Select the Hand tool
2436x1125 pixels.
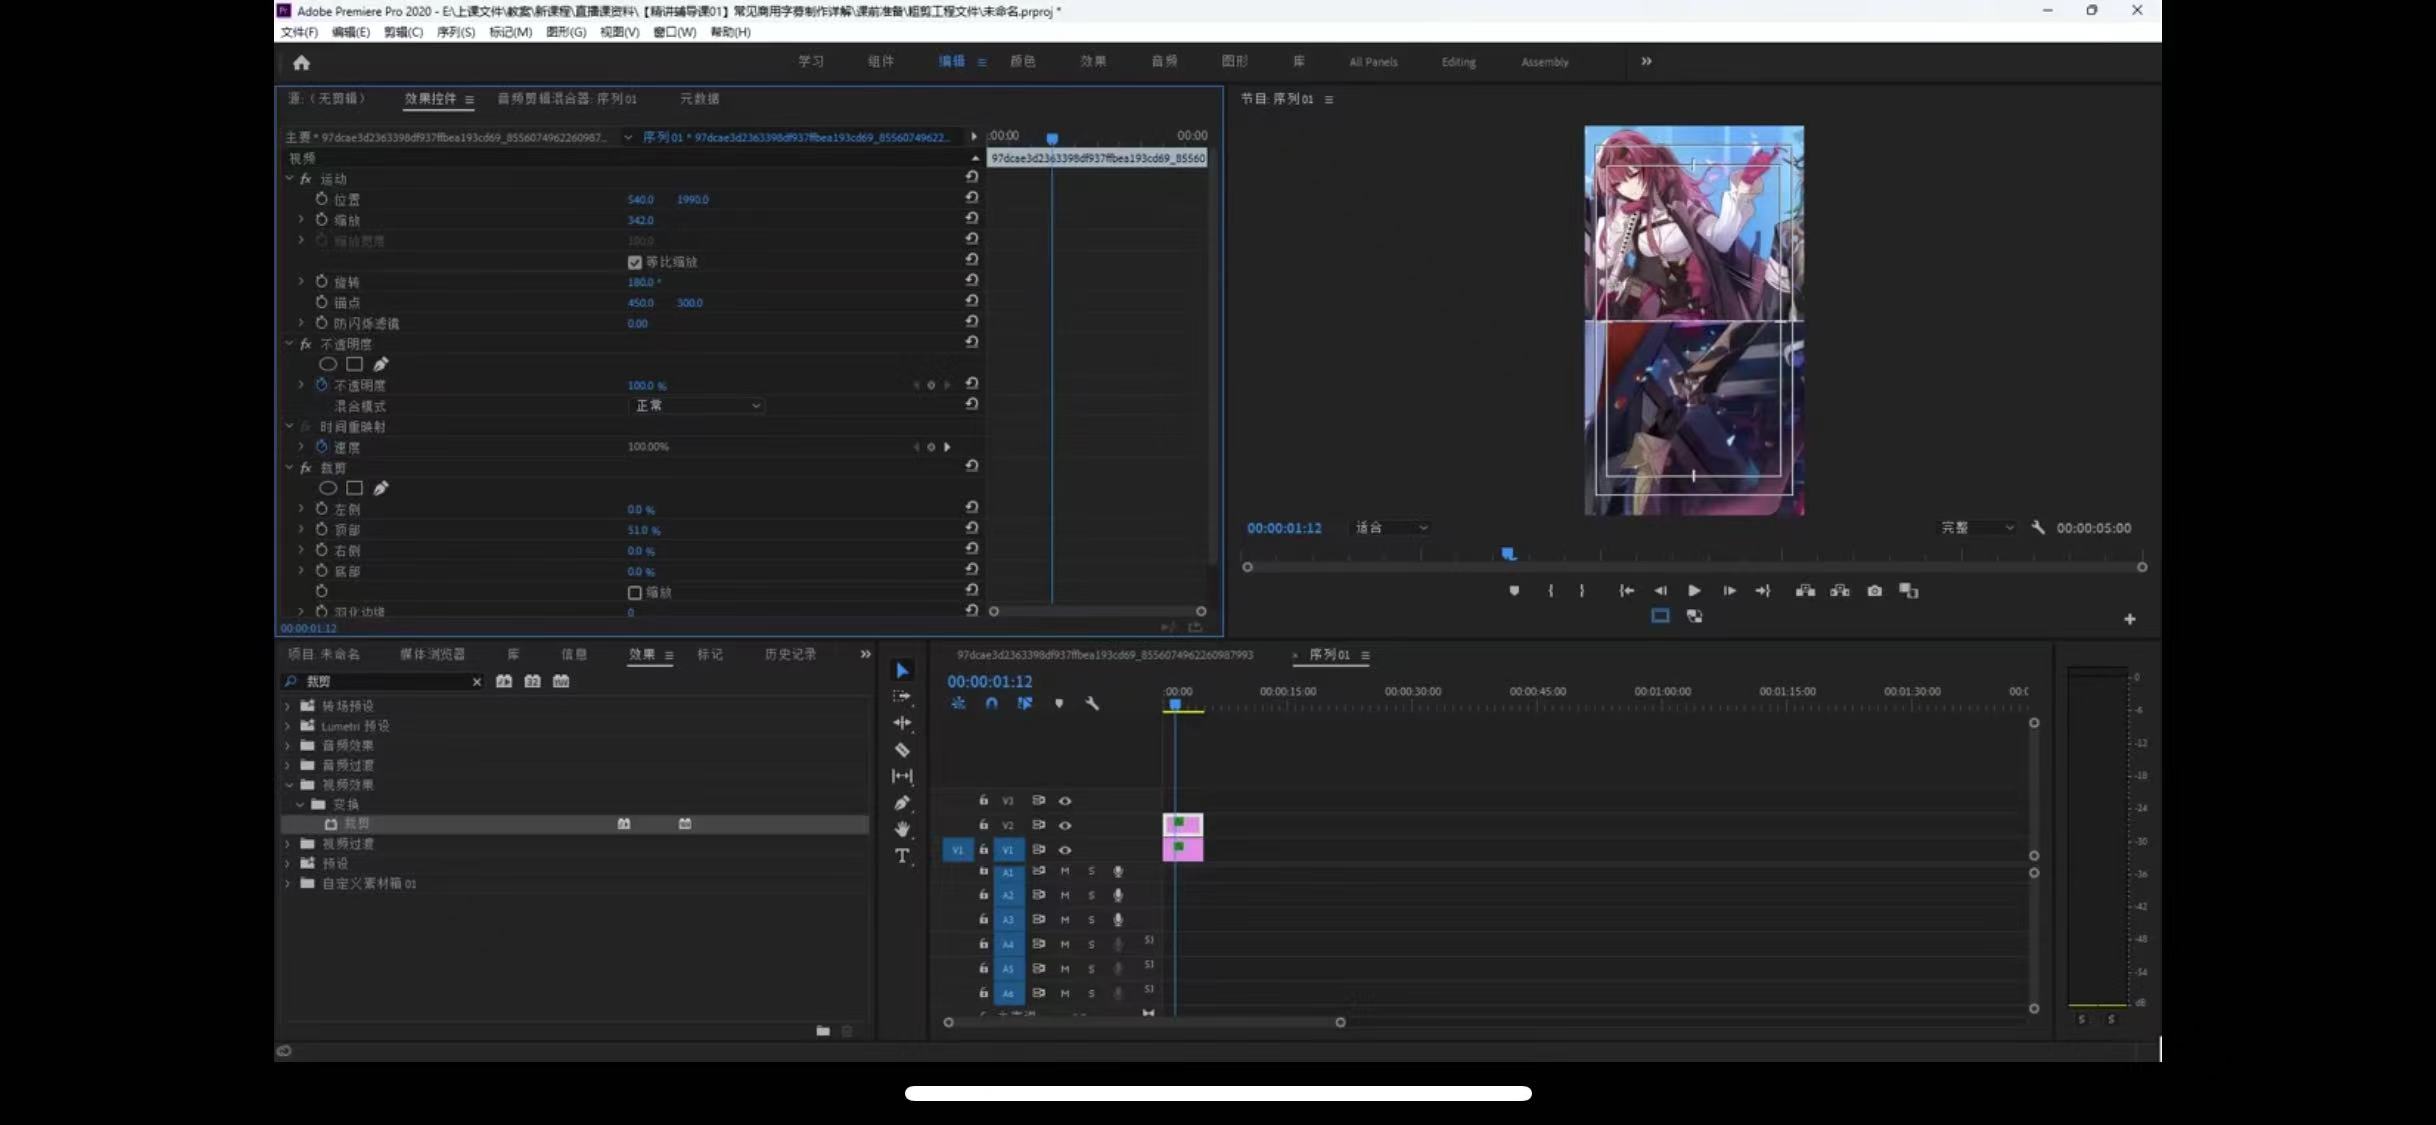[902, 829]
